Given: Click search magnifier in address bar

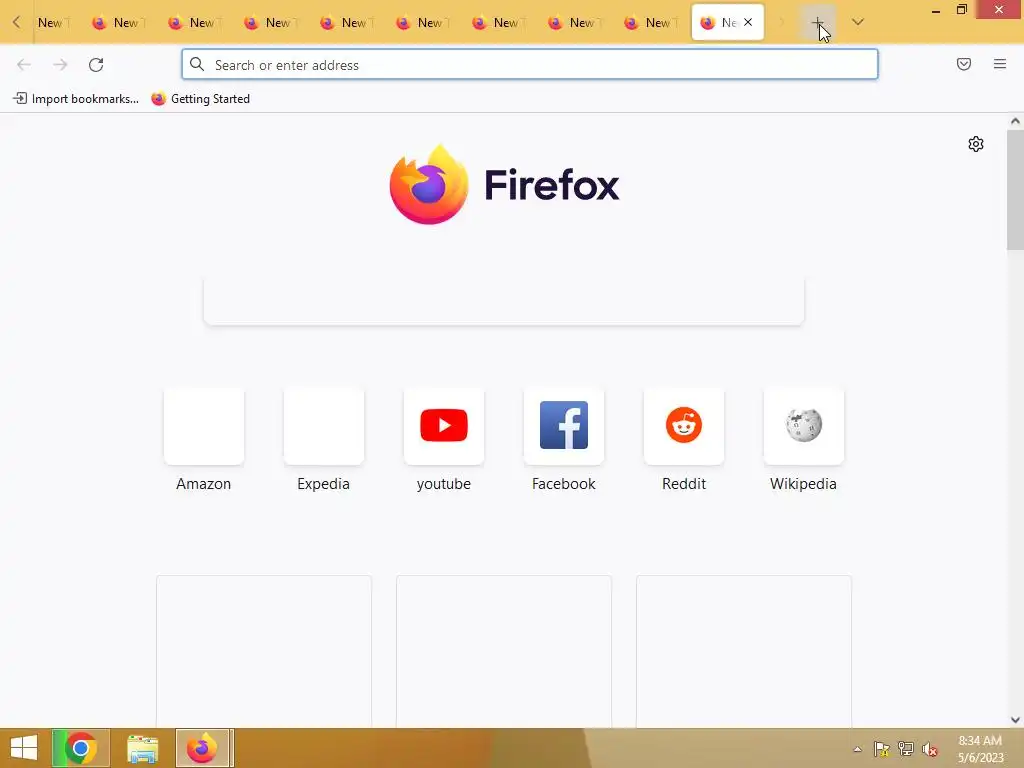Looking at the screenshot, I should point(197,64).
